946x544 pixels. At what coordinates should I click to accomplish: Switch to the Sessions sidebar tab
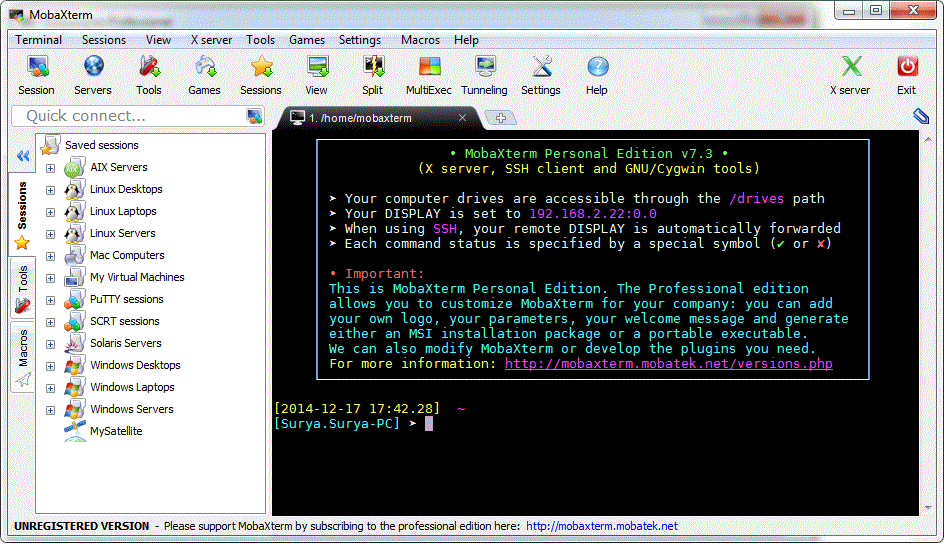22,214
